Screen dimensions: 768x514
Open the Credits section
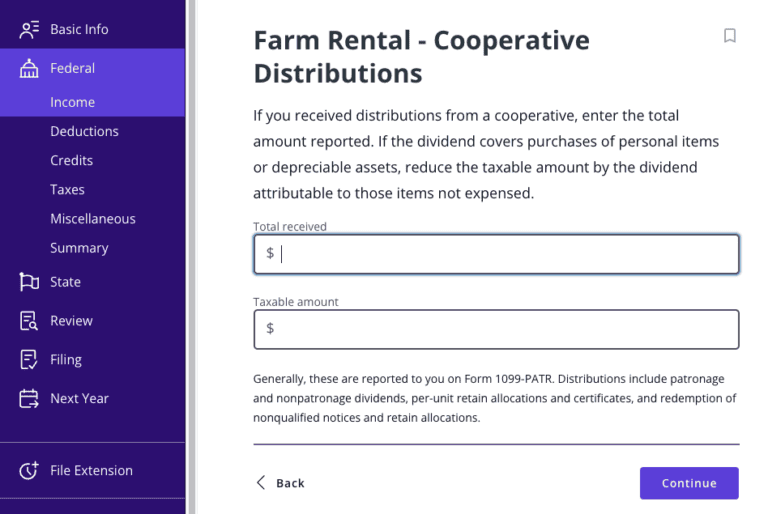[x=71, y=160]
